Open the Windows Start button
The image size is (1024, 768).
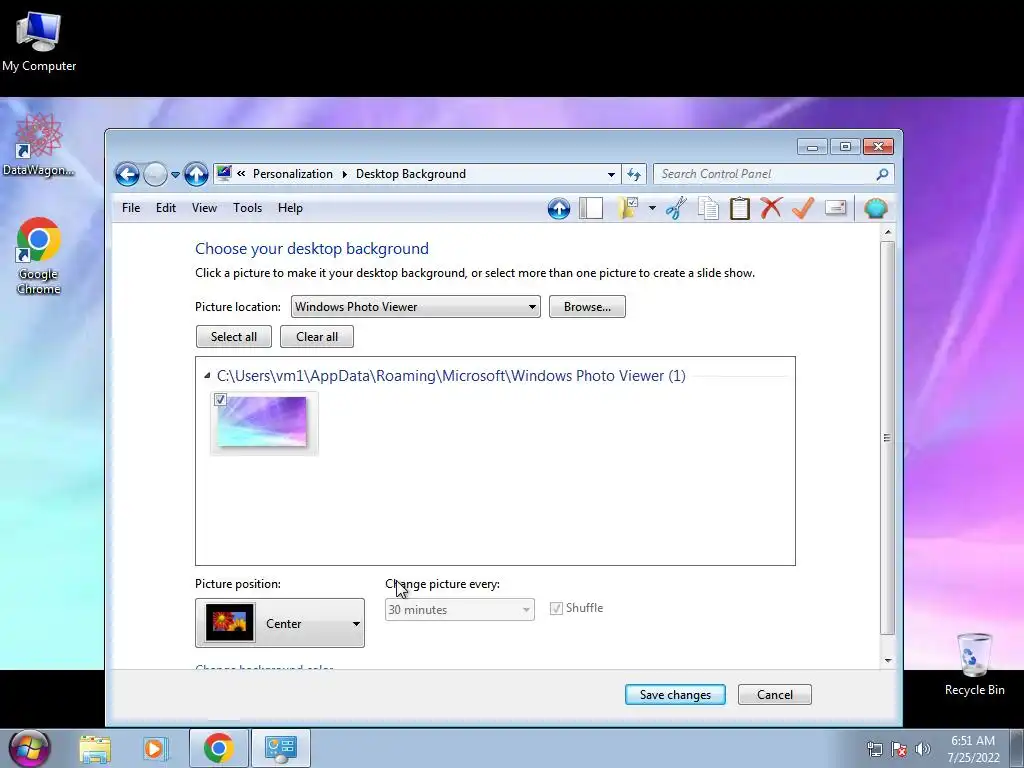[29, 748]
